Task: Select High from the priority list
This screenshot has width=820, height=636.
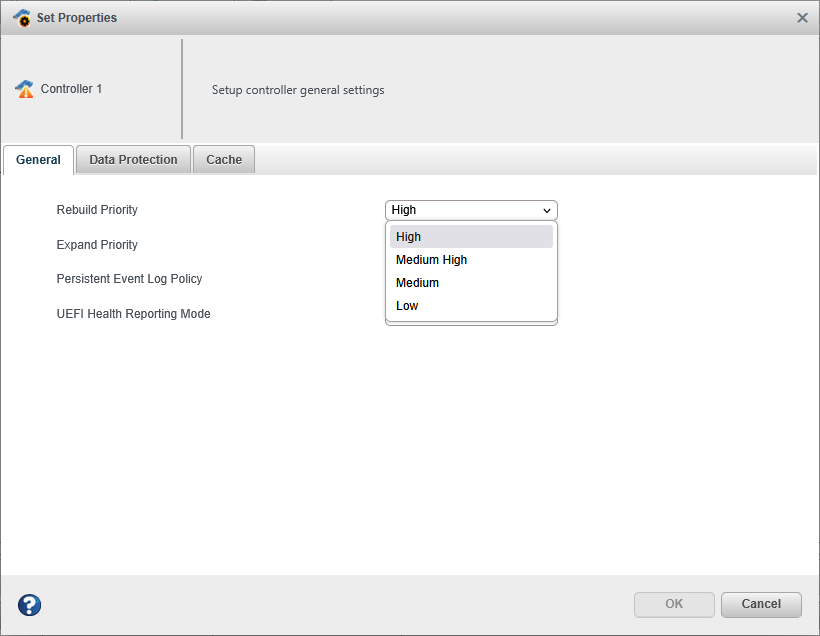Action: [471, 237]
